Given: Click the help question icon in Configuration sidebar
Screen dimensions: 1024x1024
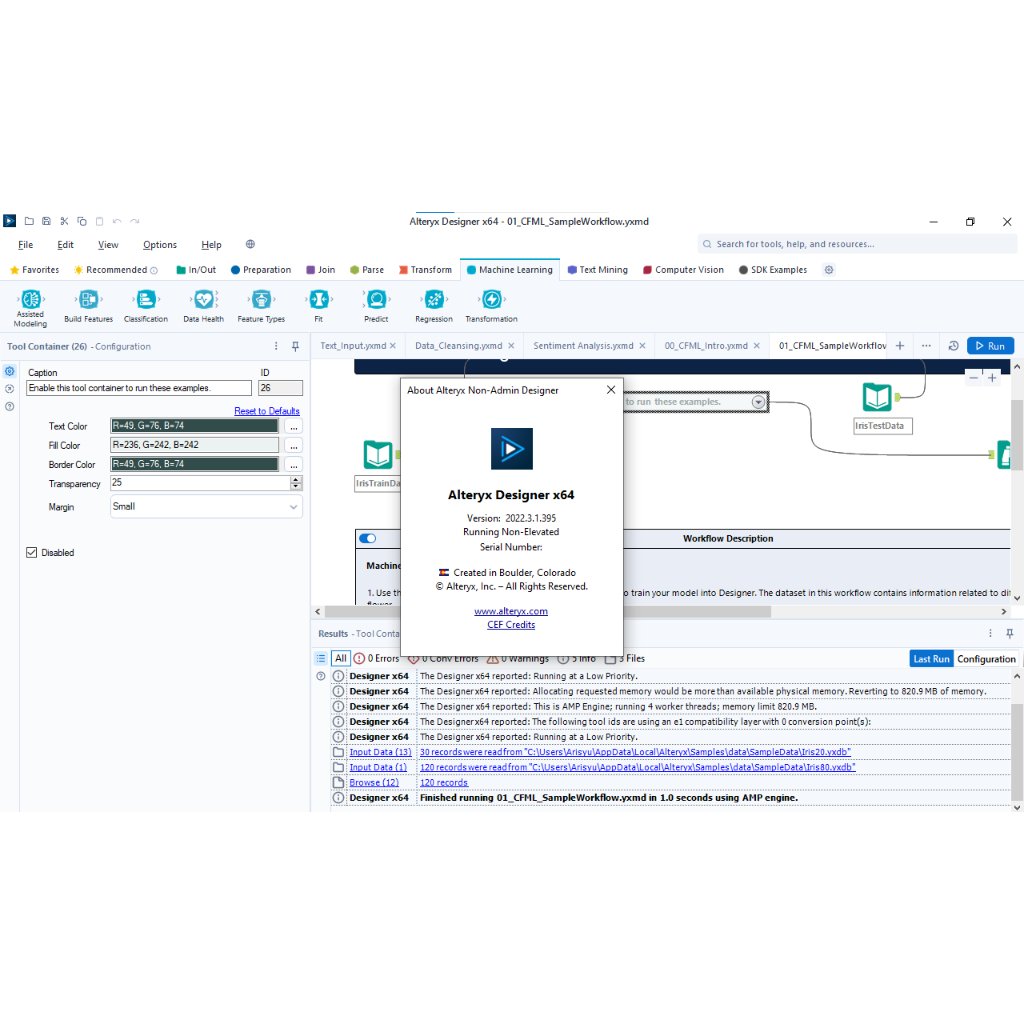Looking at the screenshot, I should [x=9, y=406].
